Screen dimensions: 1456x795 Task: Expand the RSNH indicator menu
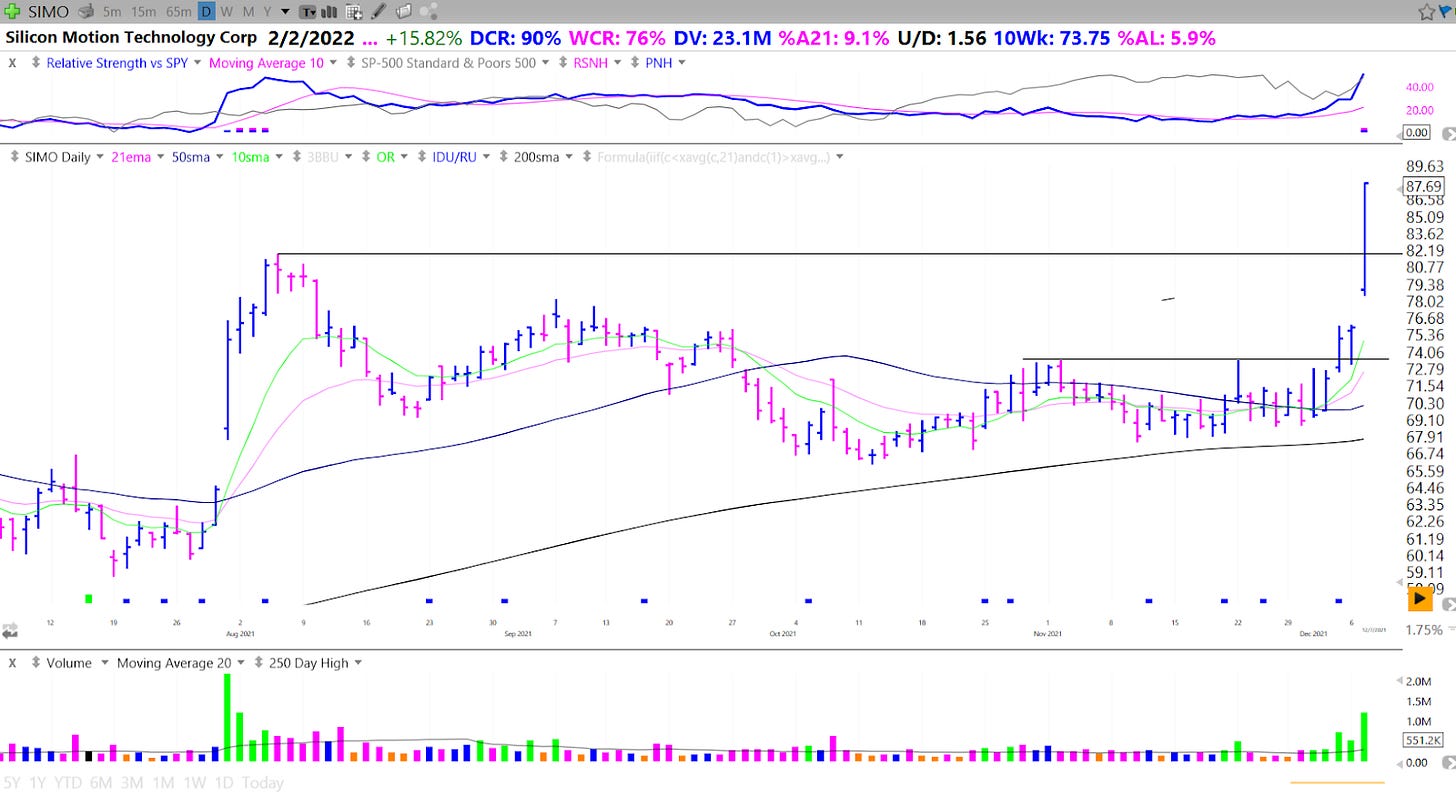pyautogui.click(x=617, y=63)
